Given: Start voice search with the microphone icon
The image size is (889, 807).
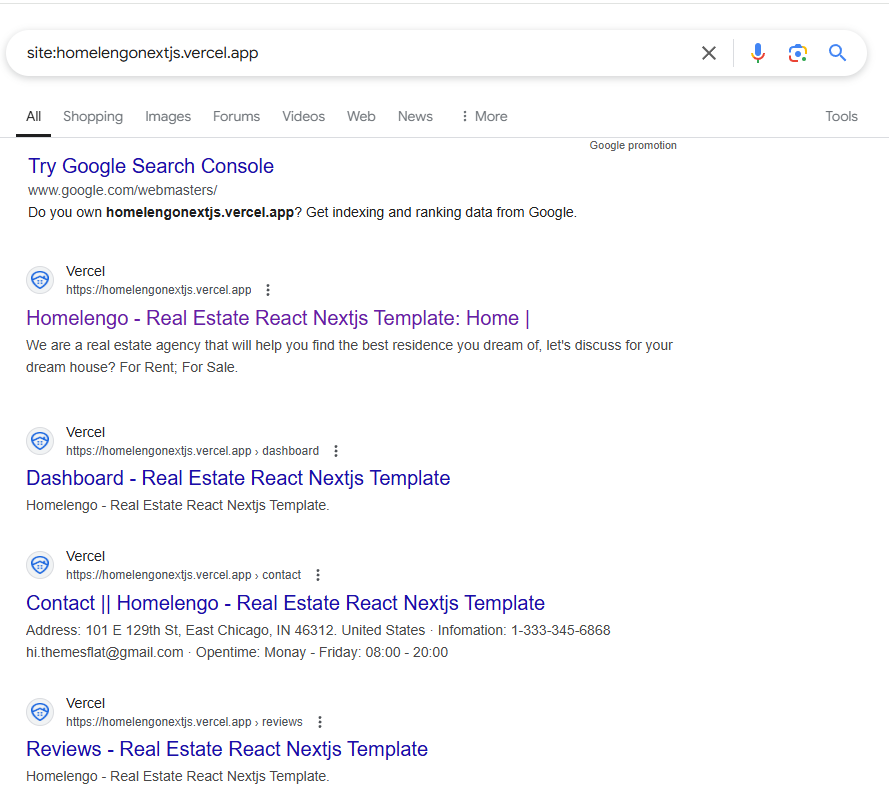Looking at the screenshot, I should pyautogui.click(x=758, y=53).
